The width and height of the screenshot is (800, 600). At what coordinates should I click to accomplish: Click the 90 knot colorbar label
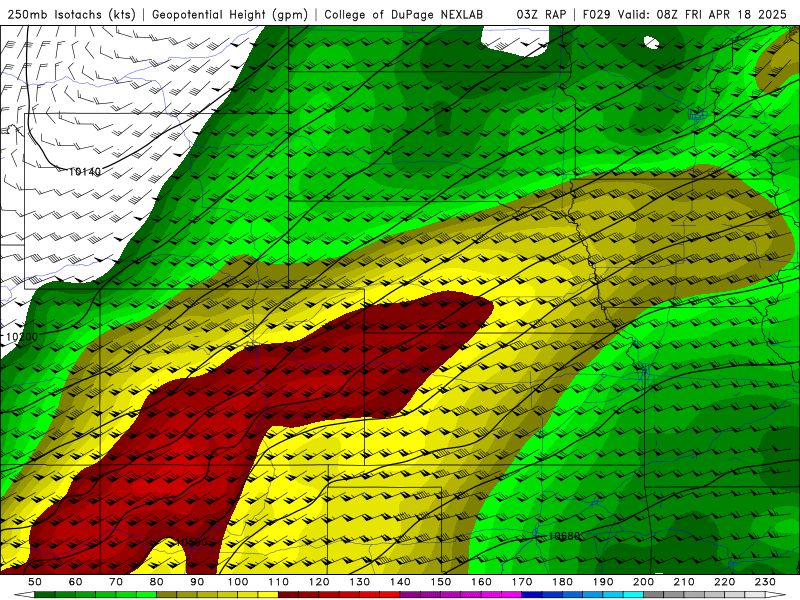tap(197, 582)
